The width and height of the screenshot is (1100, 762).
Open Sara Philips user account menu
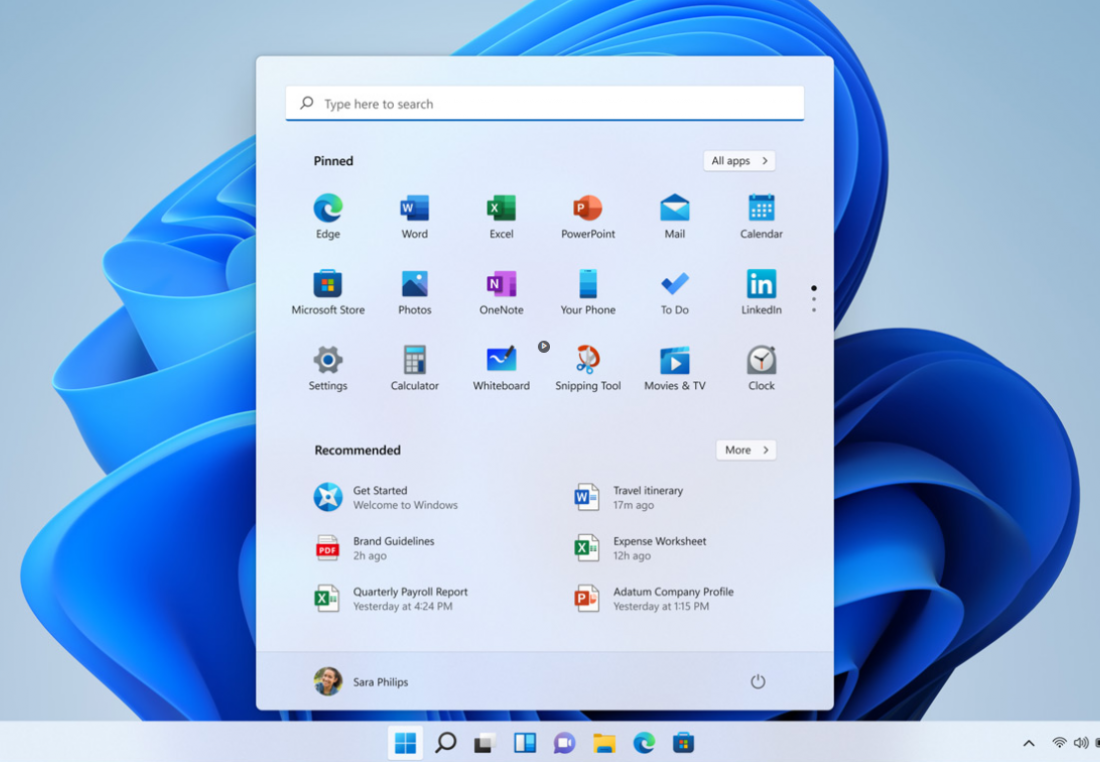pos(361,681)
